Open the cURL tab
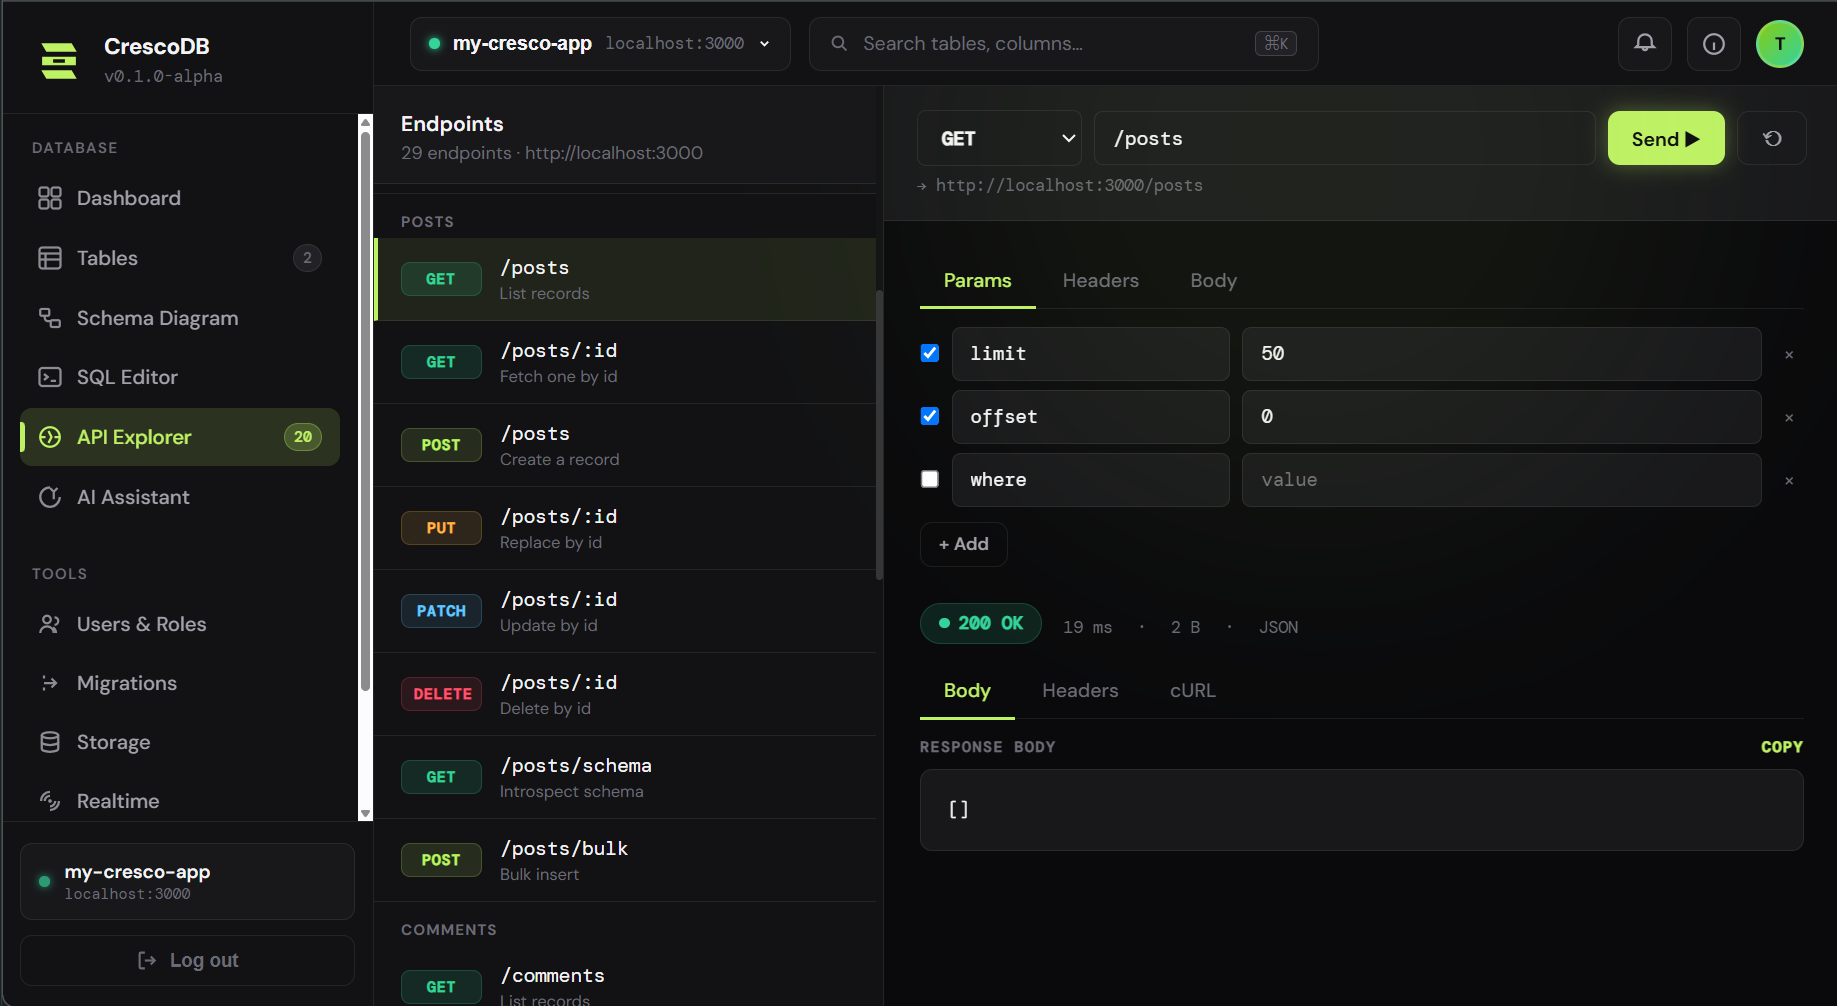 pos(1193,691)
